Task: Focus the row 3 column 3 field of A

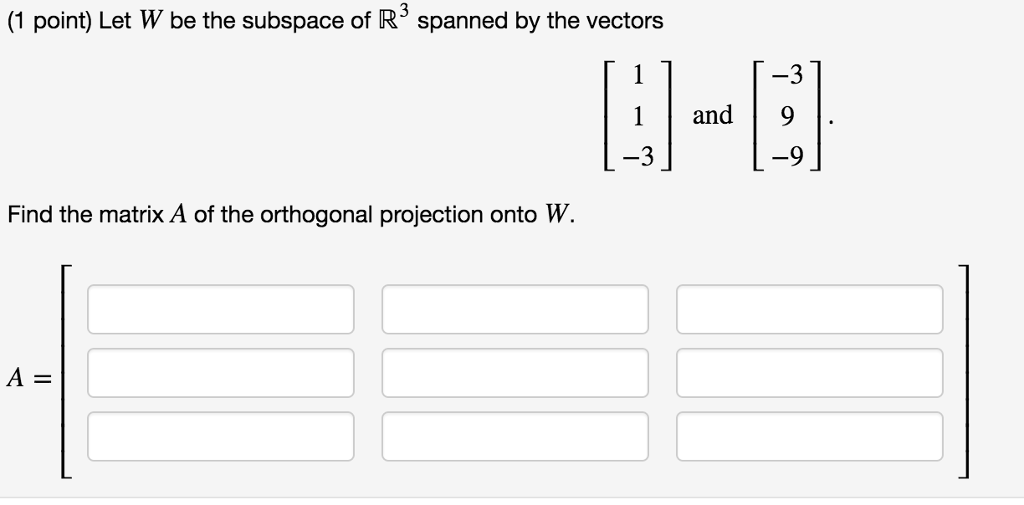Action: (x=810, y=436)
